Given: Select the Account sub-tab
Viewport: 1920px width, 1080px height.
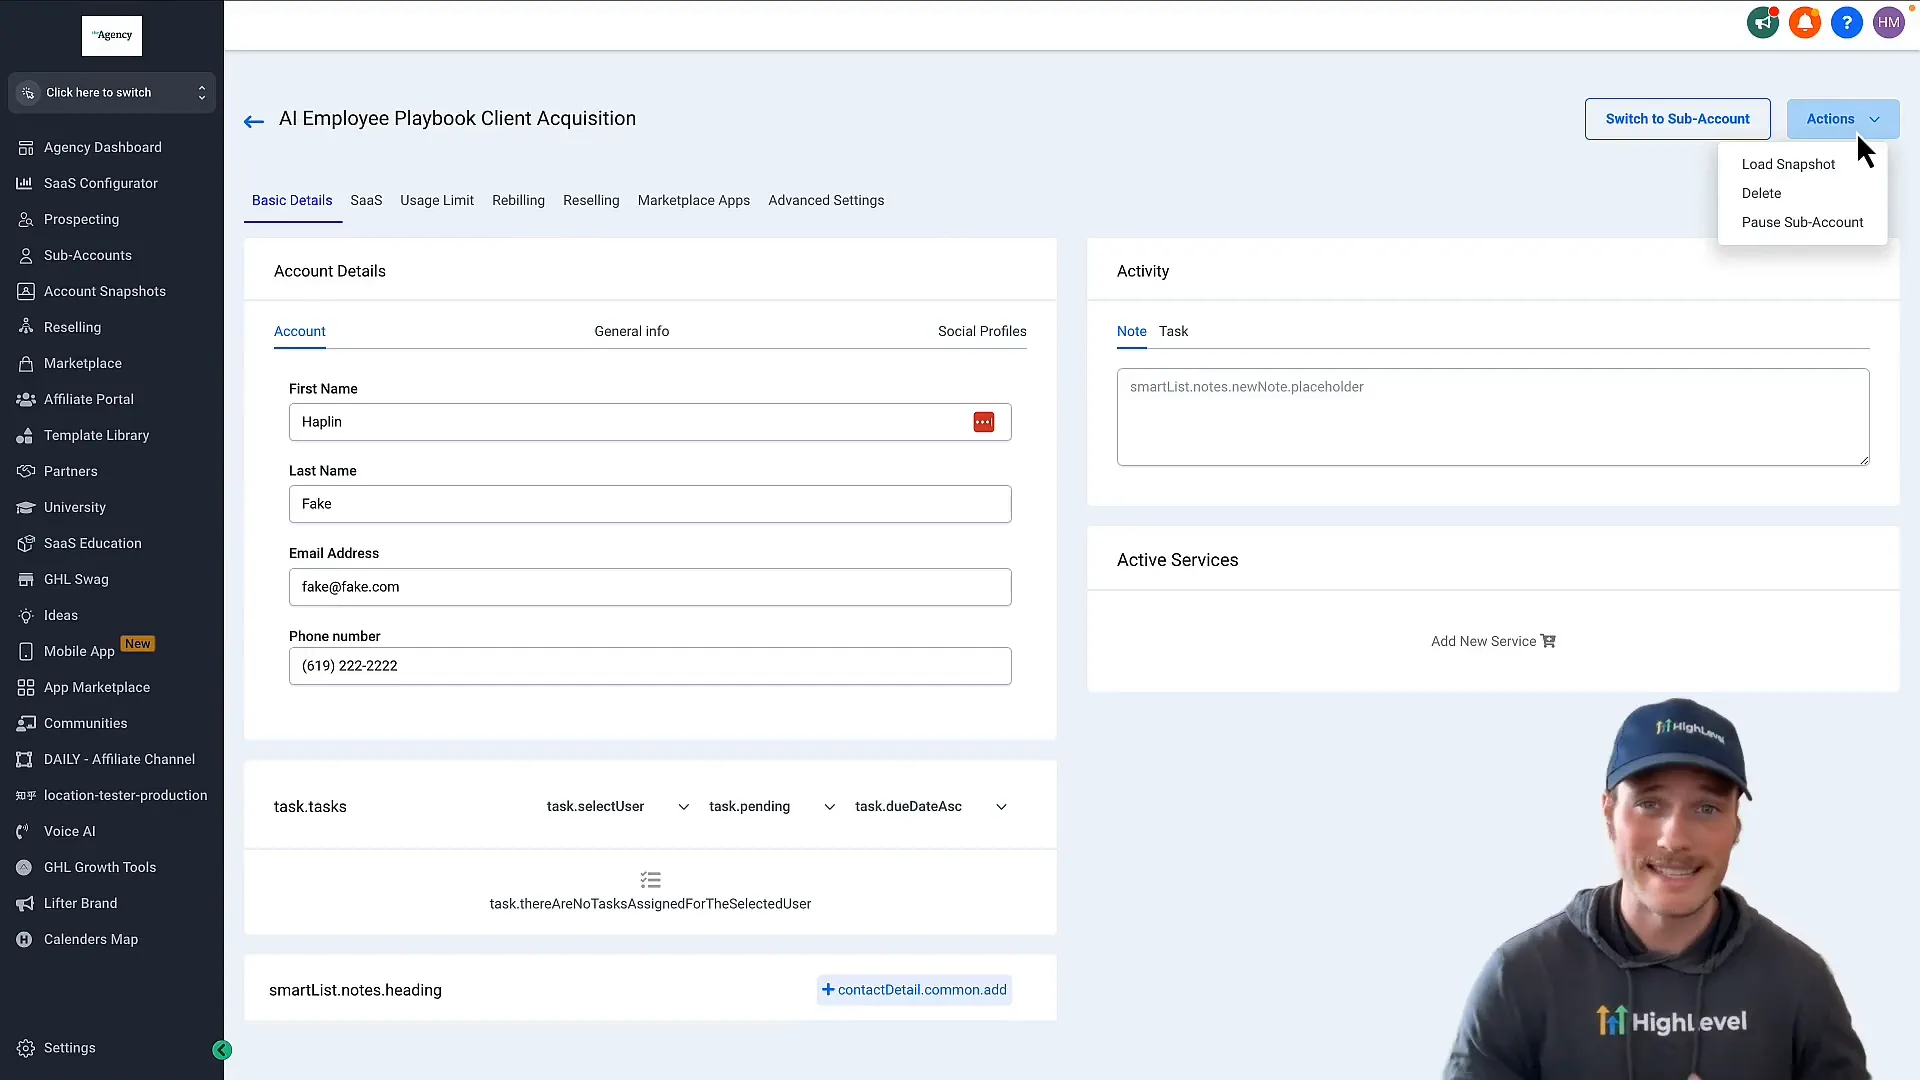Looking at the screenshot, I should [300, 331].
